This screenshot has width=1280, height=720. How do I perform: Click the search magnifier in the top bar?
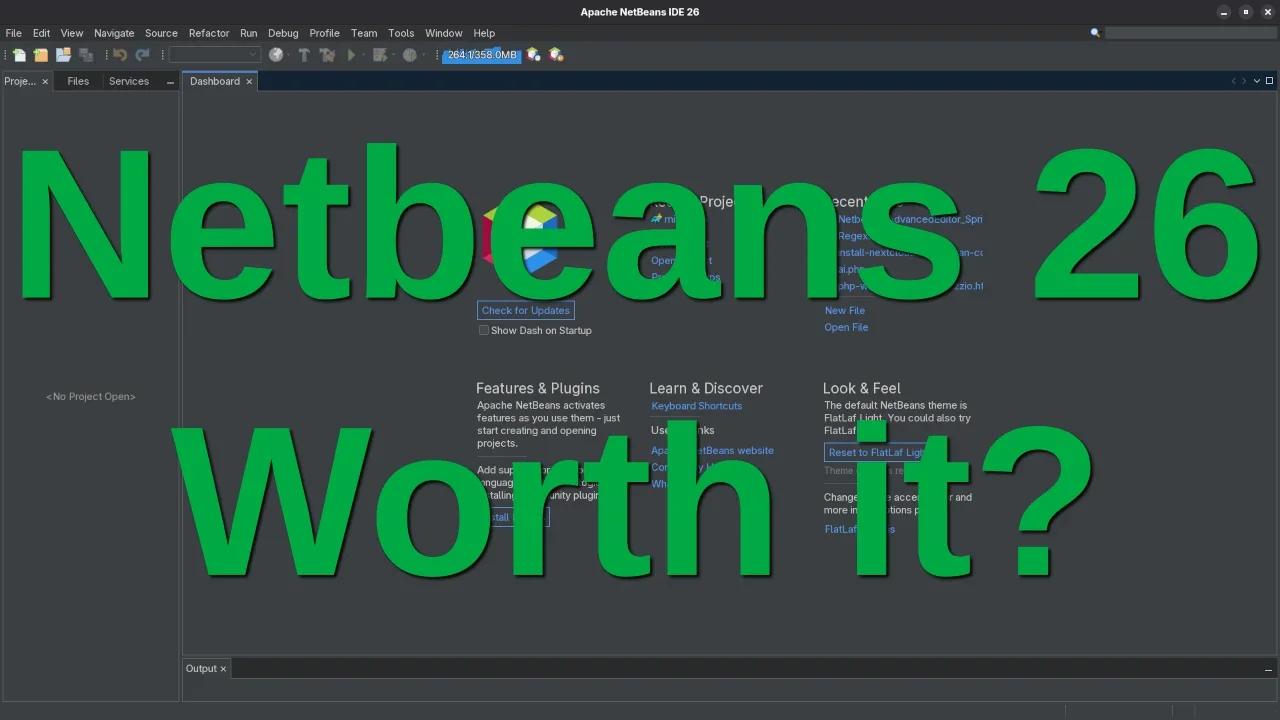[1096, 32]
